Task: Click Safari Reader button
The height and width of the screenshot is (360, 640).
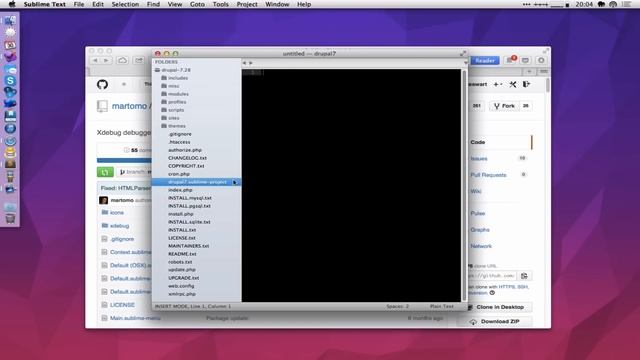Action: coord(485,60)
